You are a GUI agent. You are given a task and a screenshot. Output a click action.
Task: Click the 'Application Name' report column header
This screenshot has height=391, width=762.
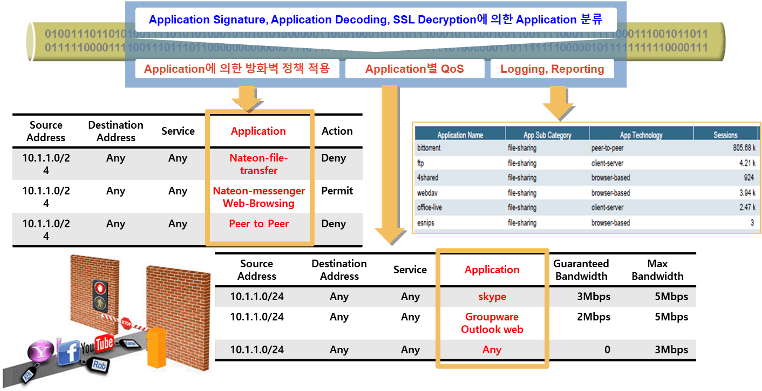[x=460, y=135]
